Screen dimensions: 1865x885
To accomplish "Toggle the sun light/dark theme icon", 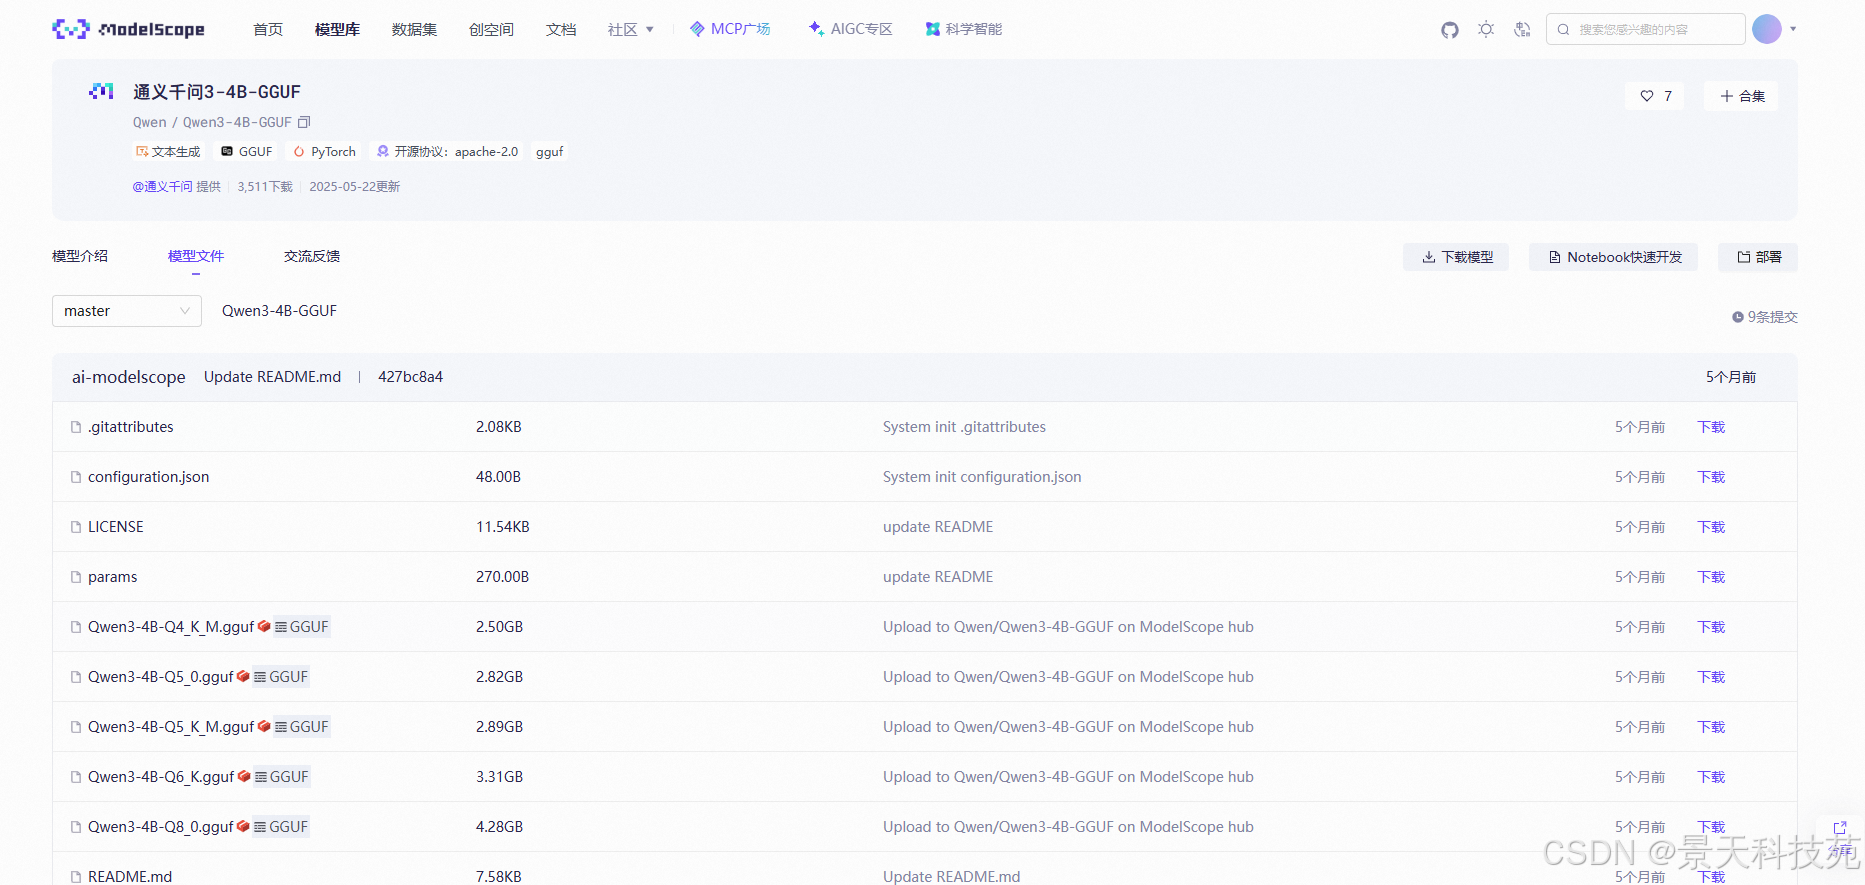I will click(x=1486, y=30).
